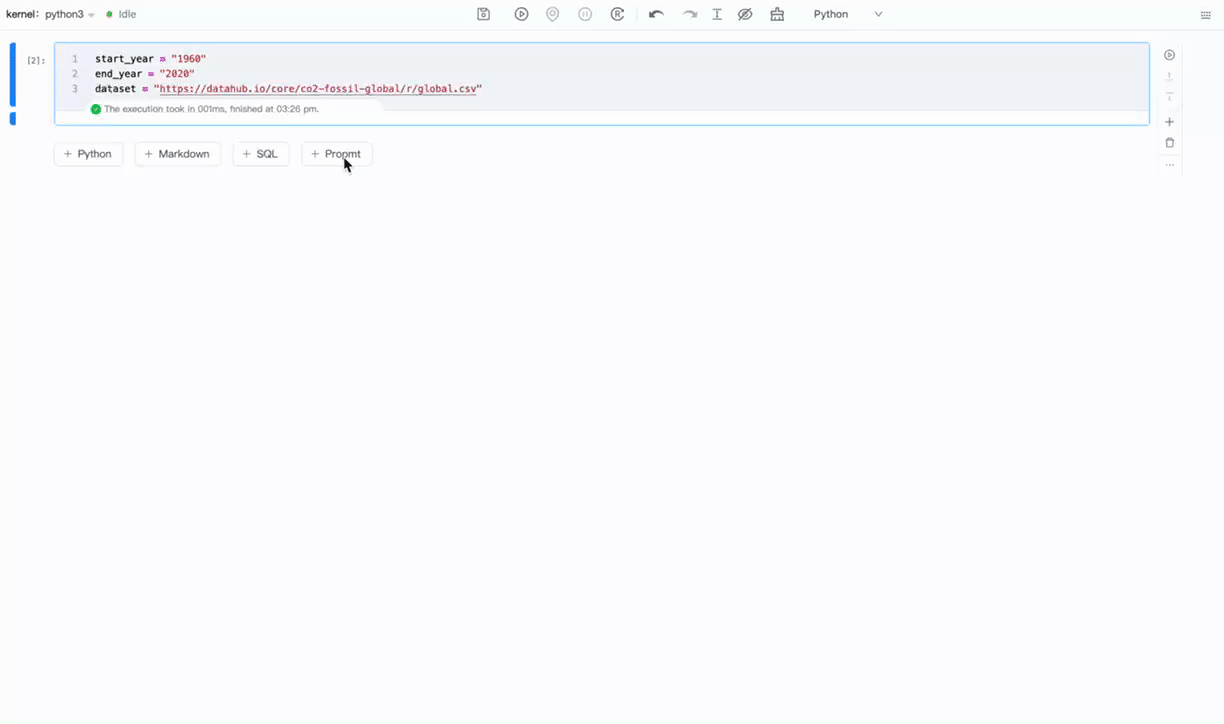1224x724 pixels.
Task: Open more cell options ellipsis
Action: 1170,165
